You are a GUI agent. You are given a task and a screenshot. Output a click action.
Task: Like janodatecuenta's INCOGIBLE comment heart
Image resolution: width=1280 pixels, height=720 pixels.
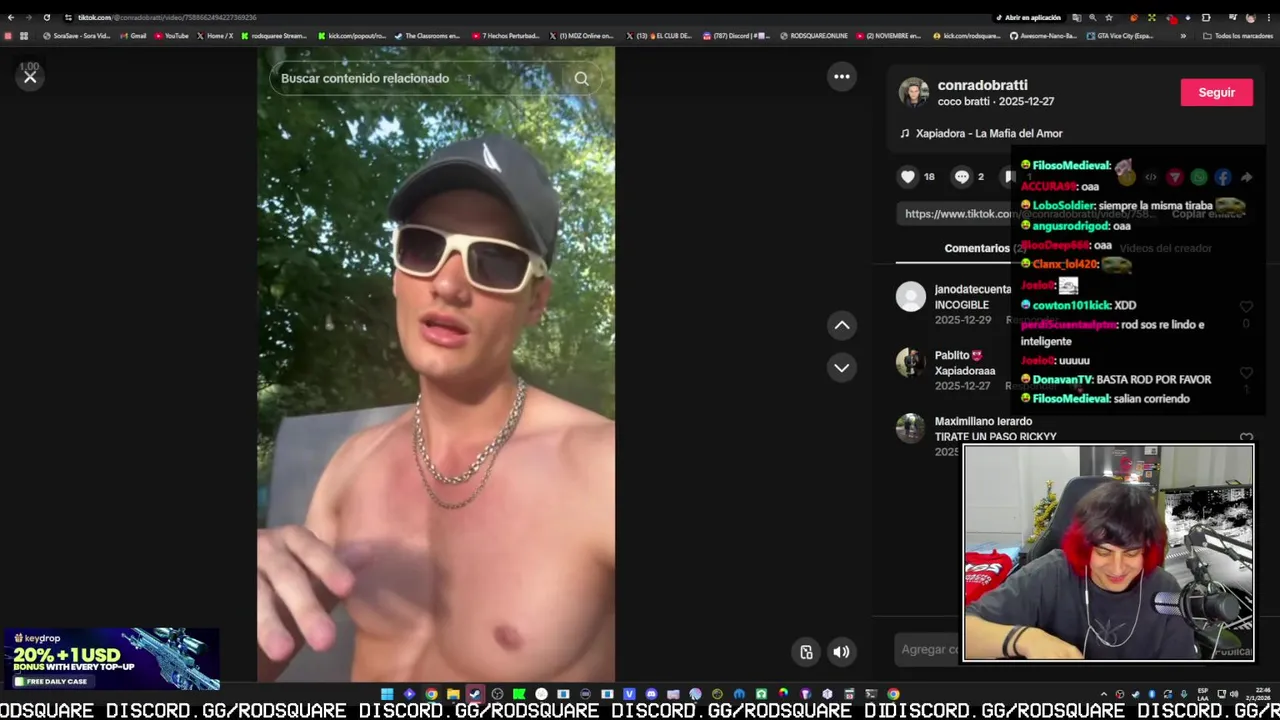click(x=1246, y=307)
